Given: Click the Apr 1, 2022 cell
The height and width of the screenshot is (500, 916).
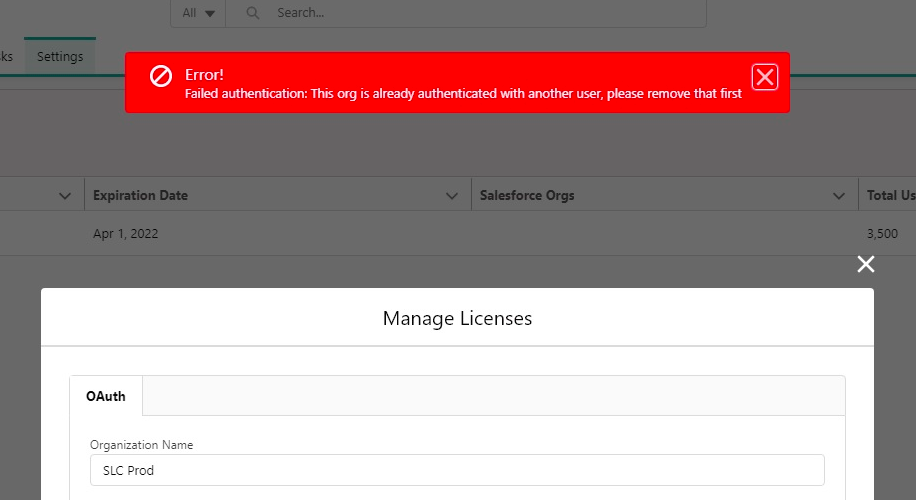Looking at the screenshot, I should 126,234.
